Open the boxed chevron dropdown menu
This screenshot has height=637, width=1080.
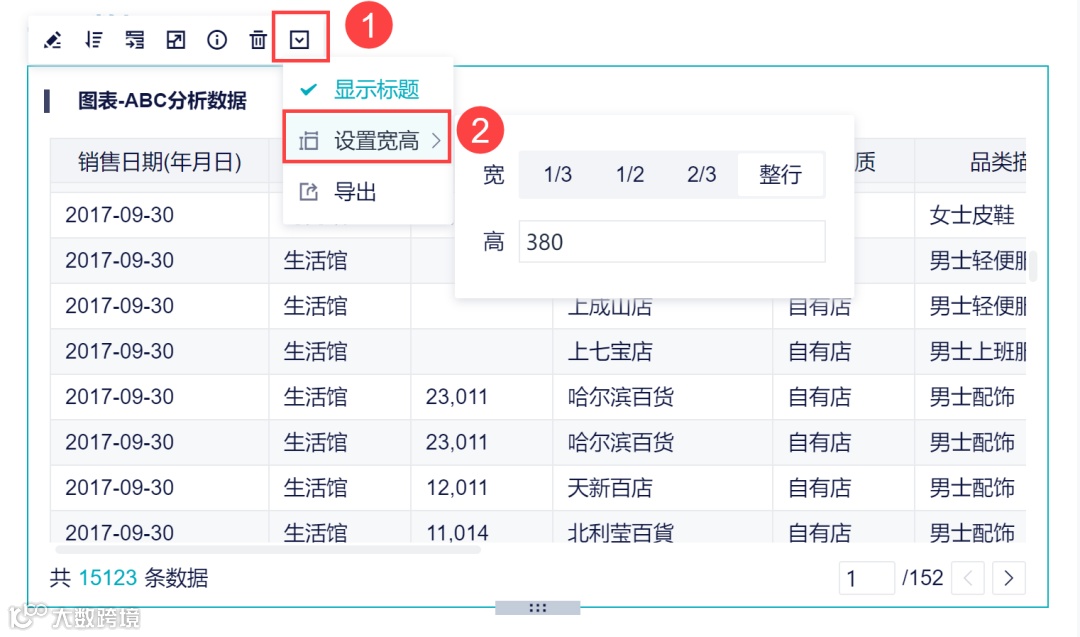[x=301, y=39]
